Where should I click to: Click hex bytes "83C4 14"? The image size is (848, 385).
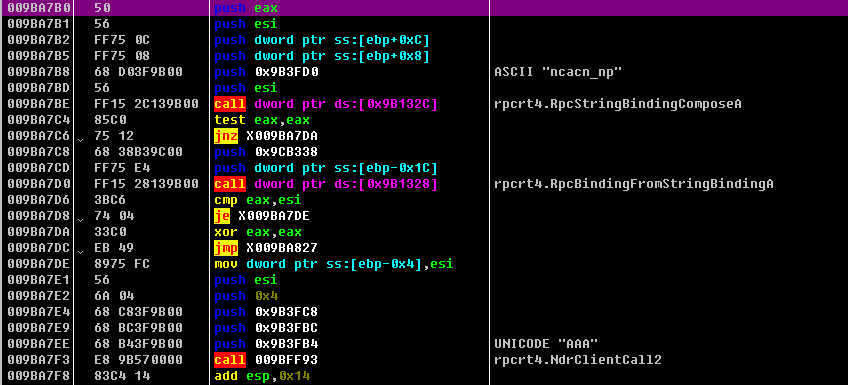point(122,376)
